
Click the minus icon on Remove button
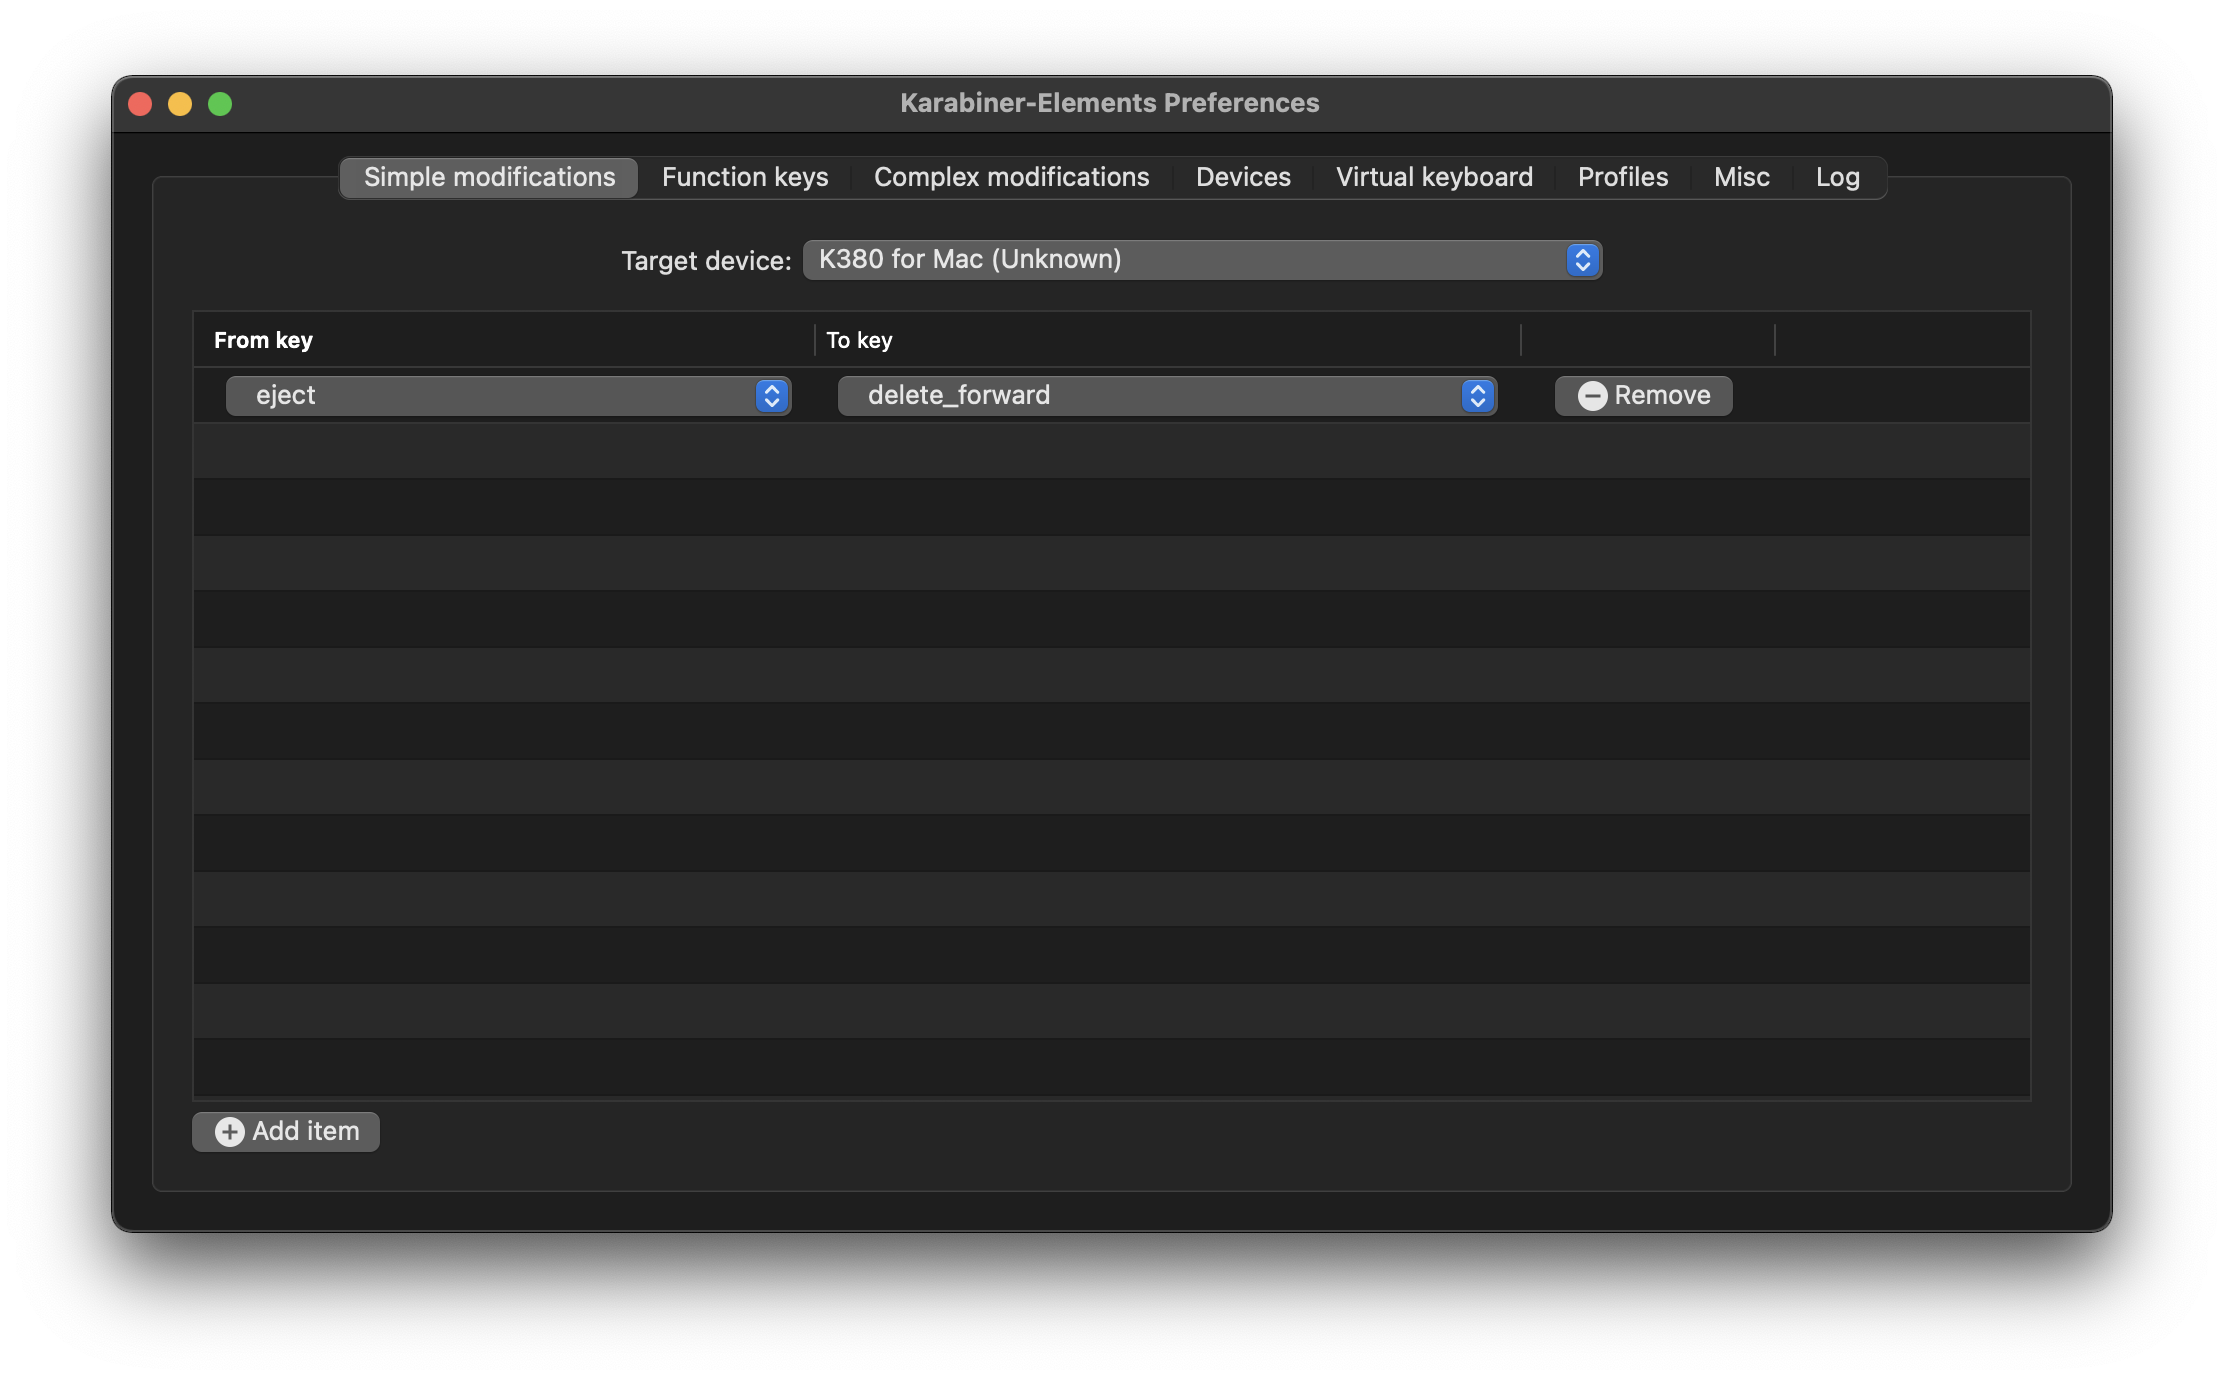[1592, 396]
